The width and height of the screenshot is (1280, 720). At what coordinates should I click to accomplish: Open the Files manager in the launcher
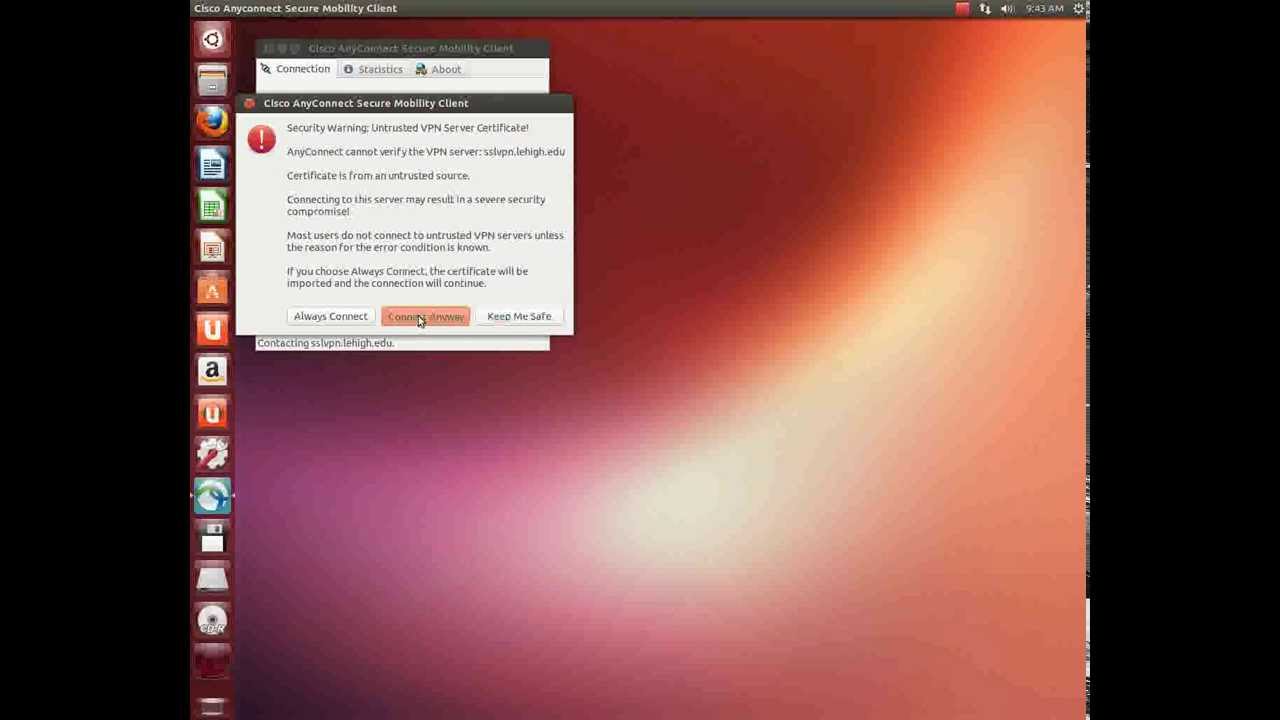[212, 81]
